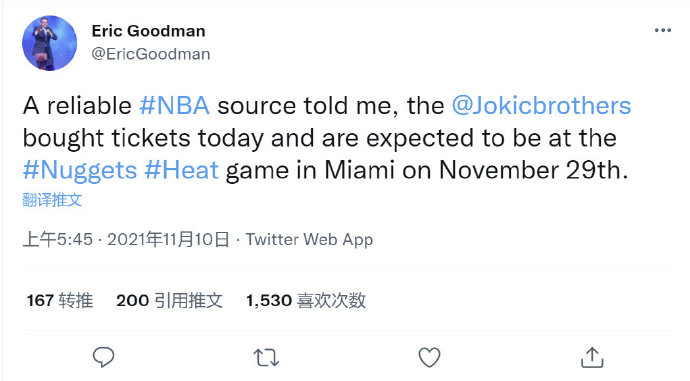
Task: Open the #Nuggets hashtag
Action: coord(80,170)
